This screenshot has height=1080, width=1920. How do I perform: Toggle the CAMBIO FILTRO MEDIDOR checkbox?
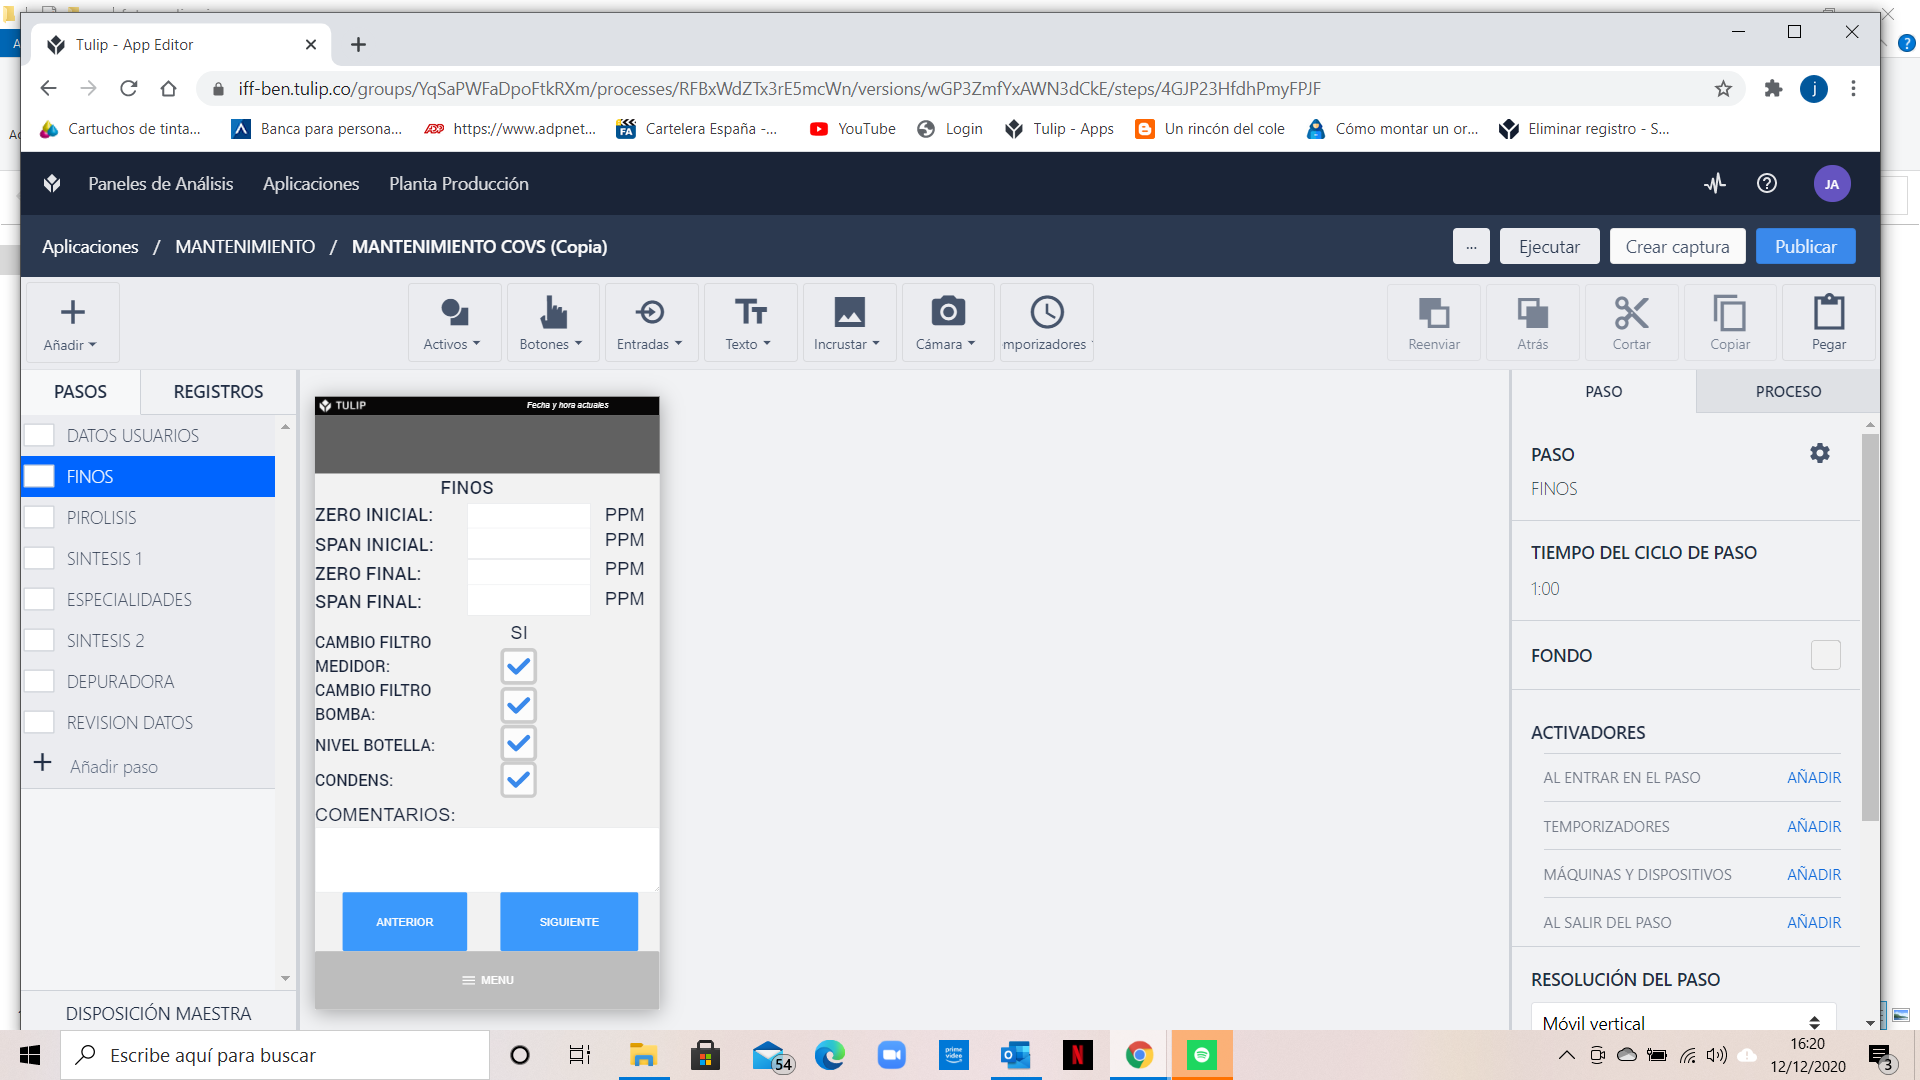tap(518, 666)
